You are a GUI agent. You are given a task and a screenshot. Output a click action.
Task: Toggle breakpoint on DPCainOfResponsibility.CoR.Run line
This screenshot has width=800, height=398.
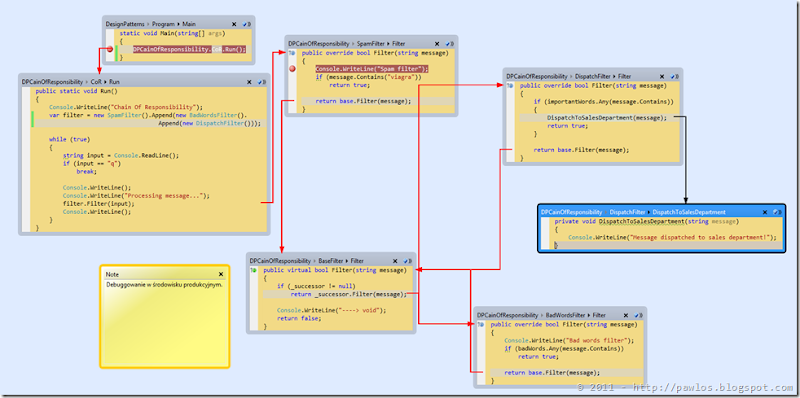tap(110, 49)
